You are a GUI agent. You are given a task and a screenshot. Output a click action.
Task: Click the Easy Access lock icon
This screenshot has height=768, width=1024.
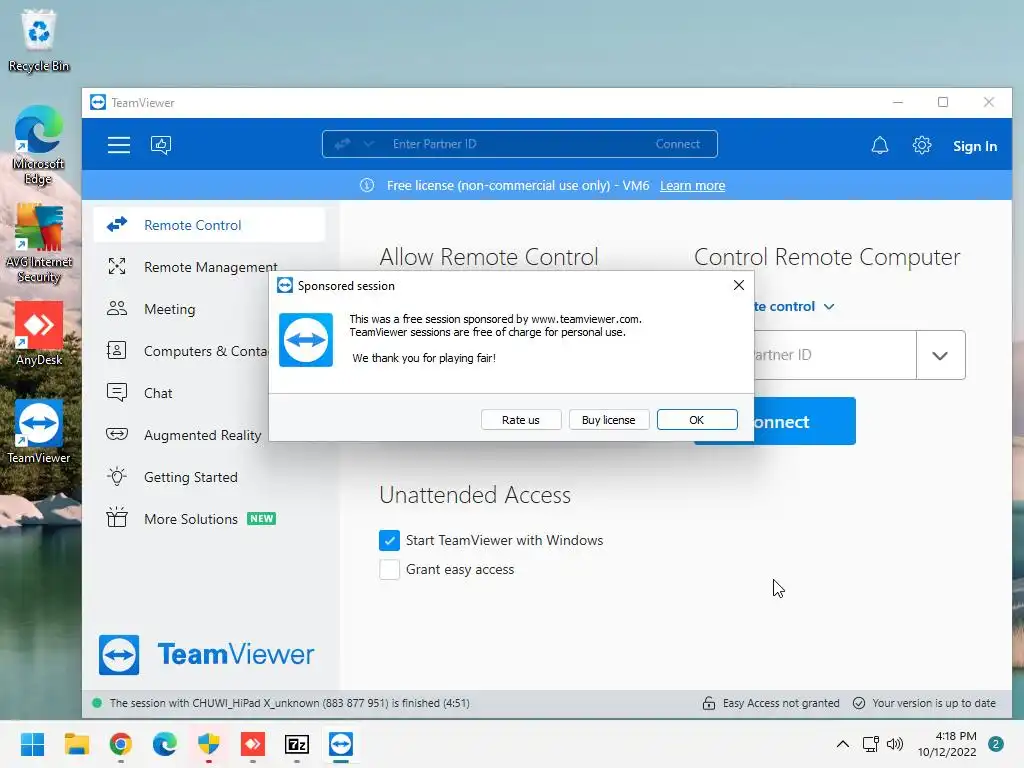[709, 703]
